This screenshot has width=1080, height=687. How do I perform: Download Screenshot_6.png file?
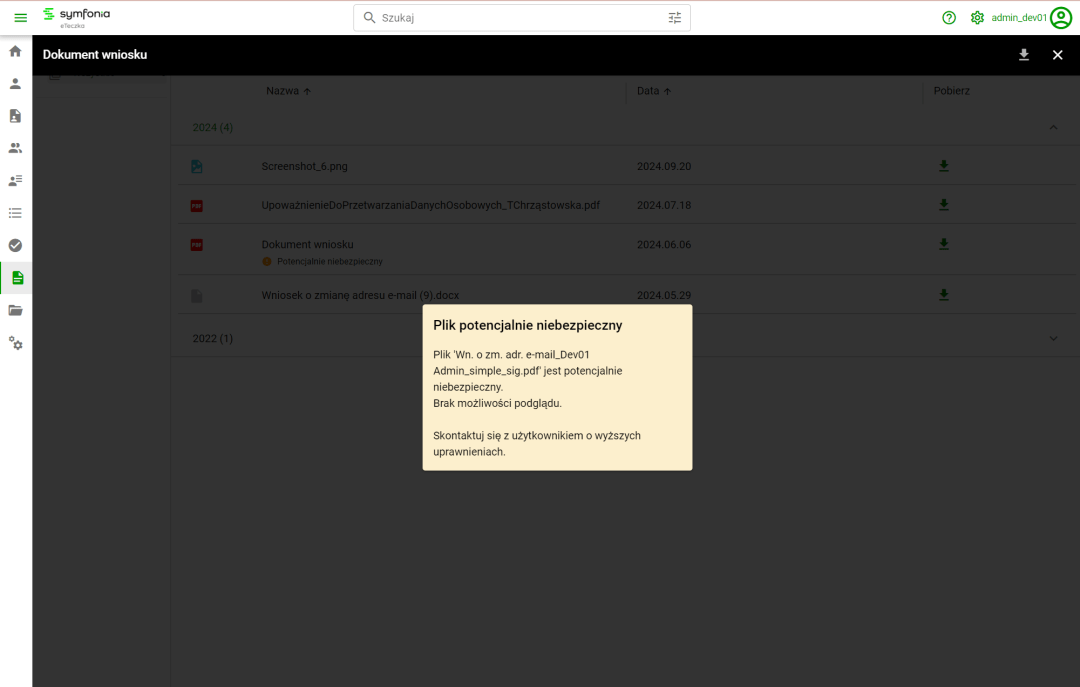[943, 166]
